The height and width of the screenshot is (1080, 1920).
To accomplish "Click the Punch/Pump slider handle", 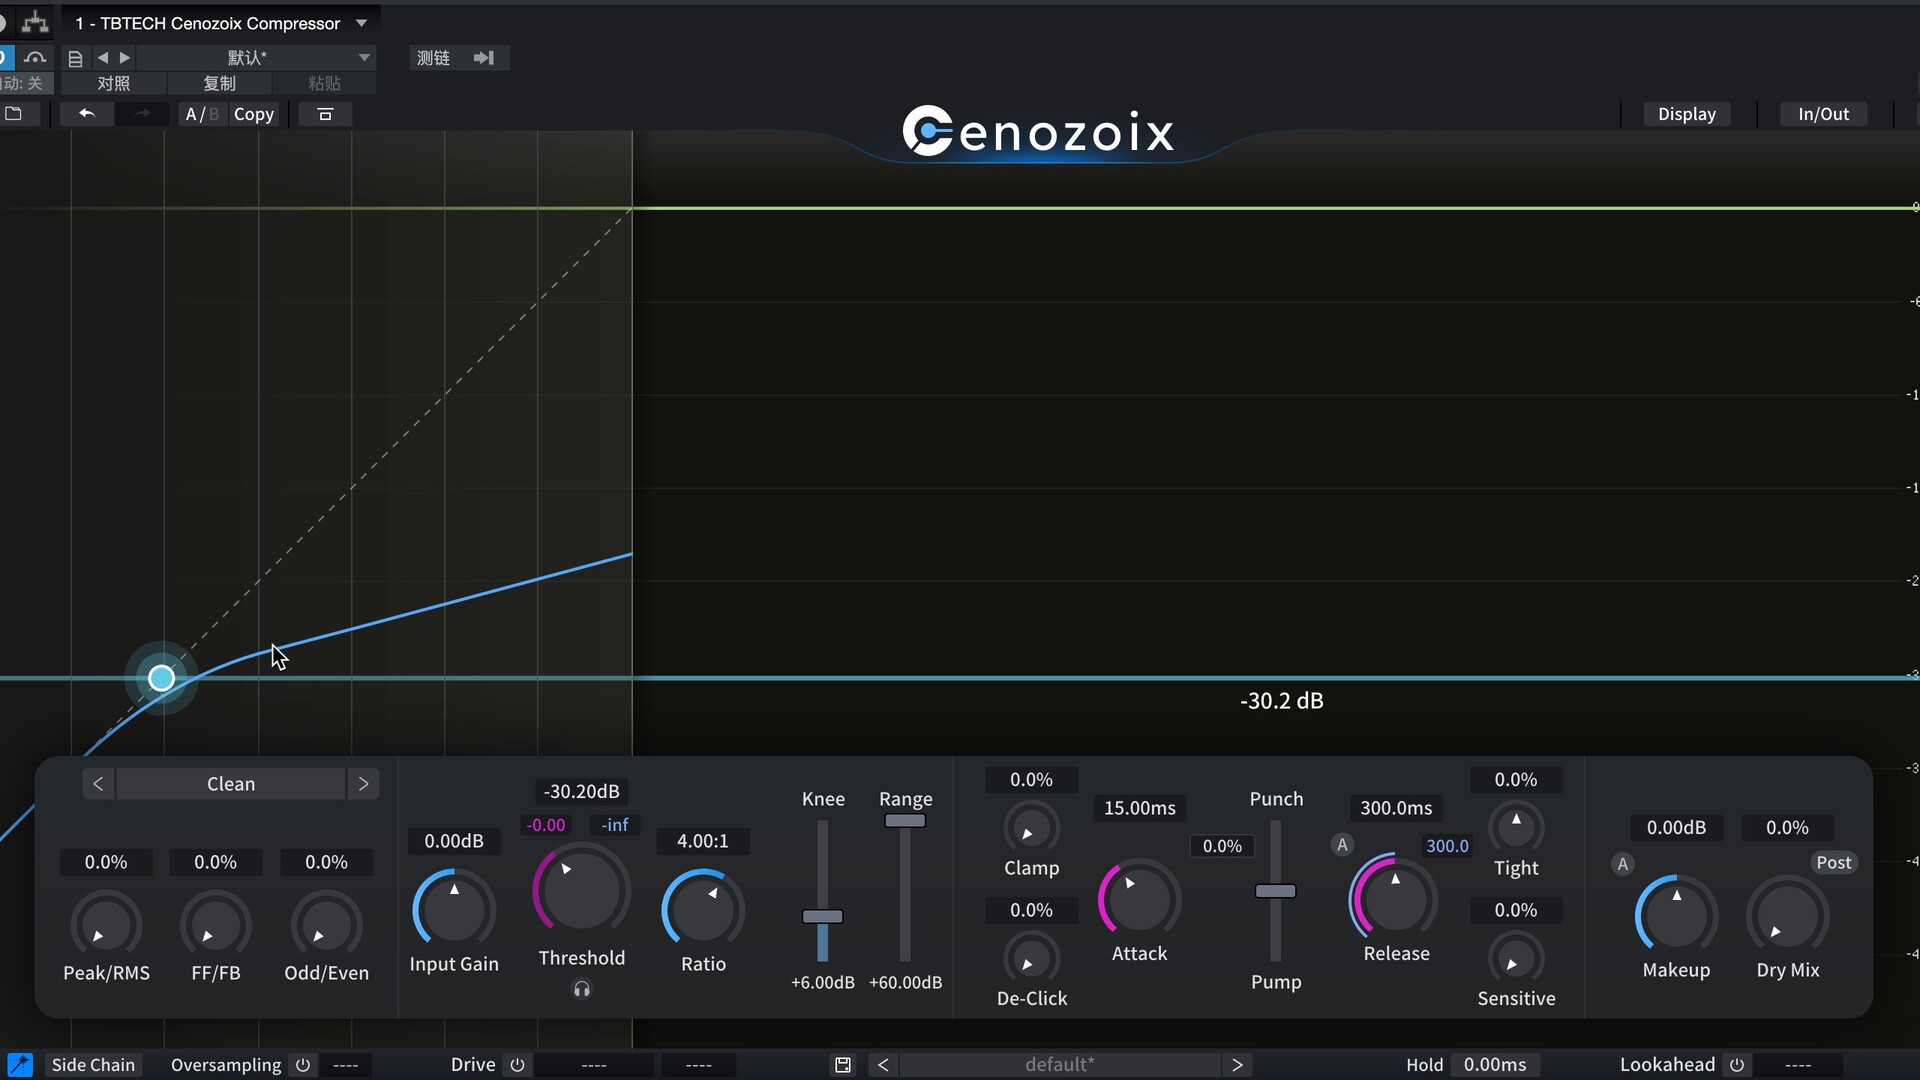I will (x=1276, y=891).
